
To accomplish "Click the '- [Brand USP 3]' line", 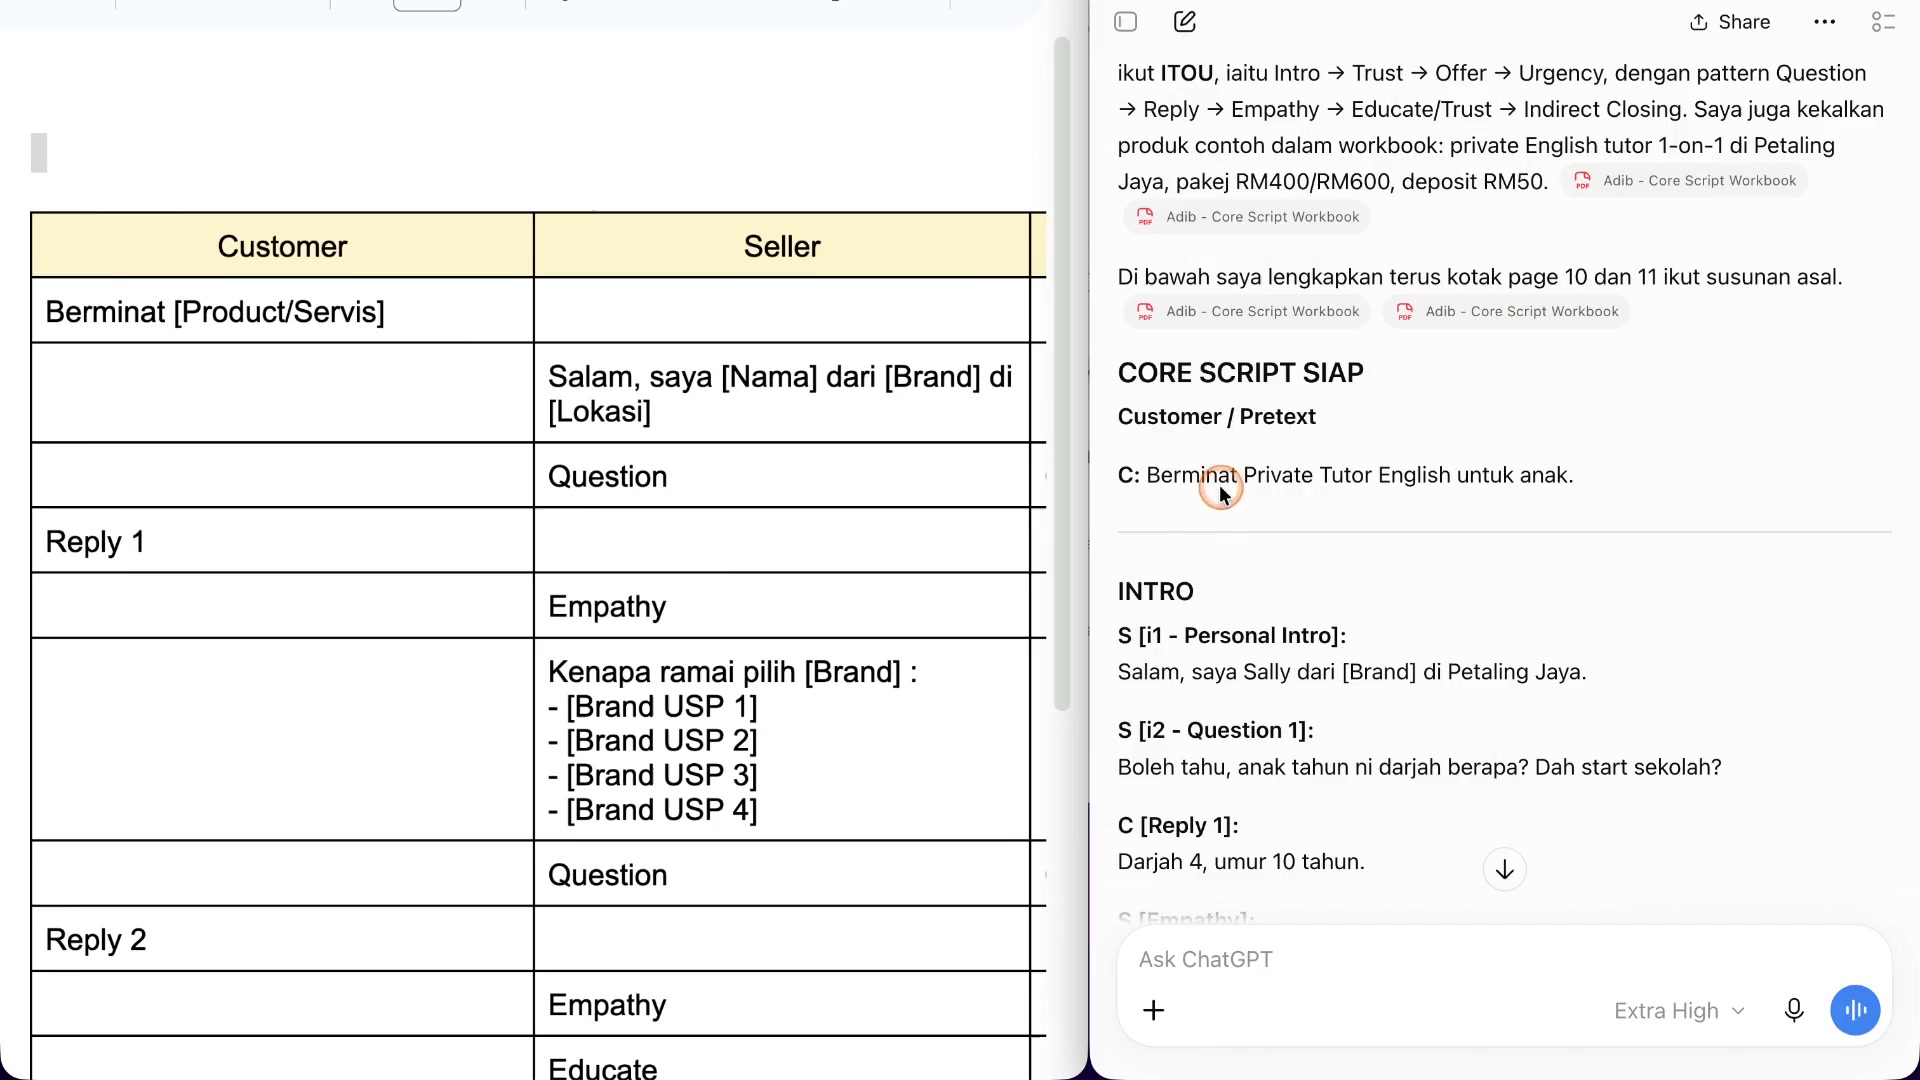I will click(653, 776).
